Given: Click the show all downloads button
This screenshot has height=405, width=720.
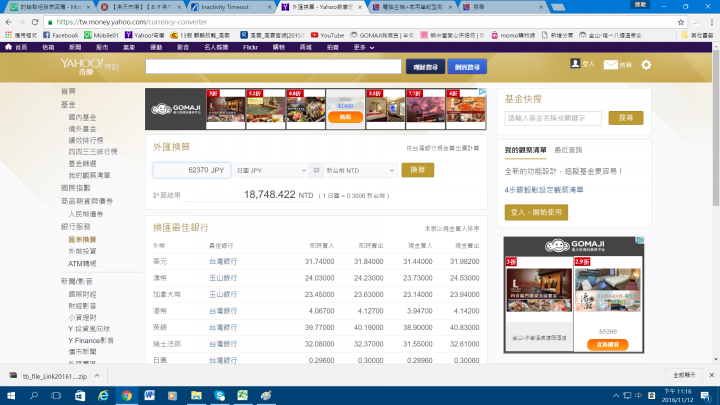Looking at the screenshot, I should 684,375.
